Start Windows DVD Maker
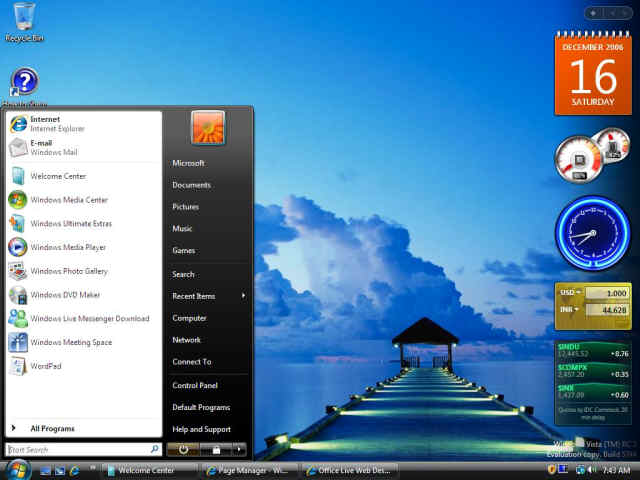Screen dimensions: 640x480 pos(65,295)
